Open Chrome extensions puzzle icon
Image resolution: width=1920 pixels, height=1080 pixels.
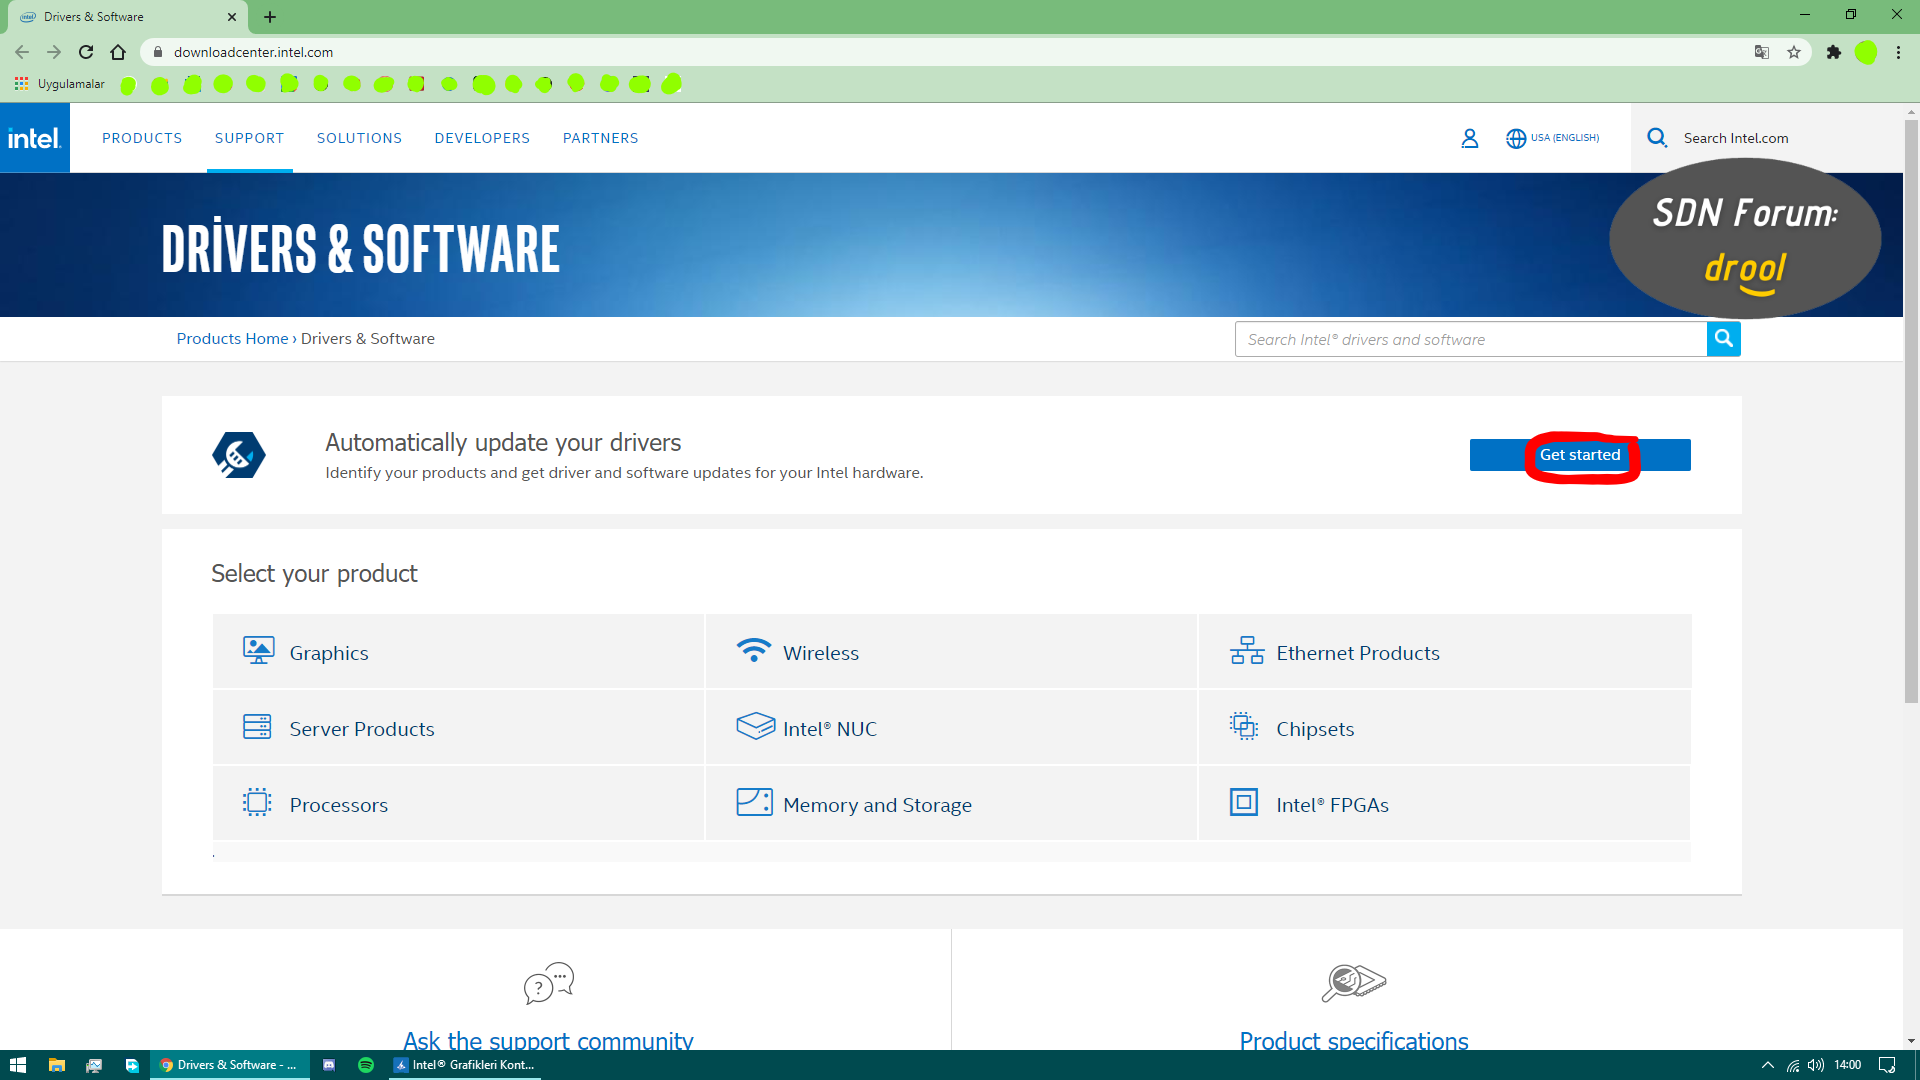click(x=1833, y=52)
